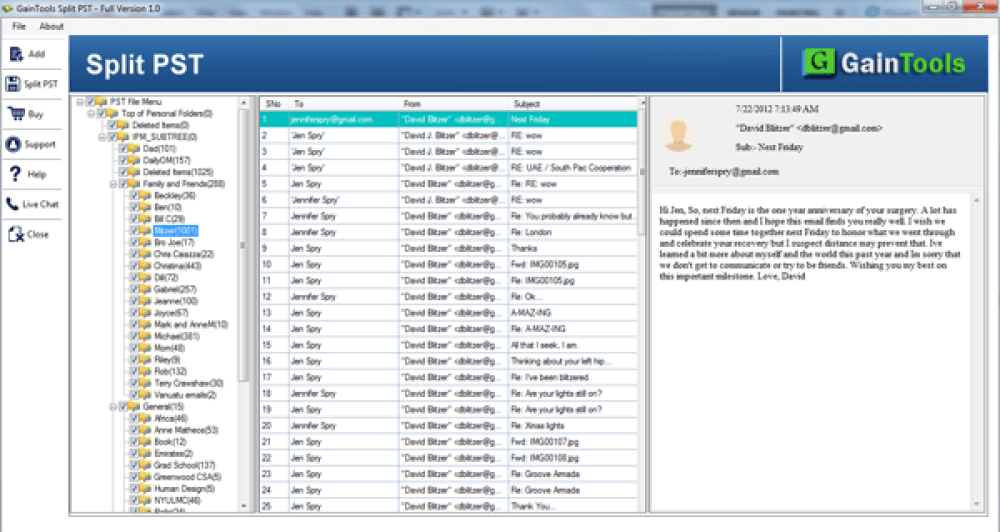Image resolution: width=1000 pixels, height=532 pixels.
Task: Collapse the General(15) tree node
Action: [x=112, y=407]
